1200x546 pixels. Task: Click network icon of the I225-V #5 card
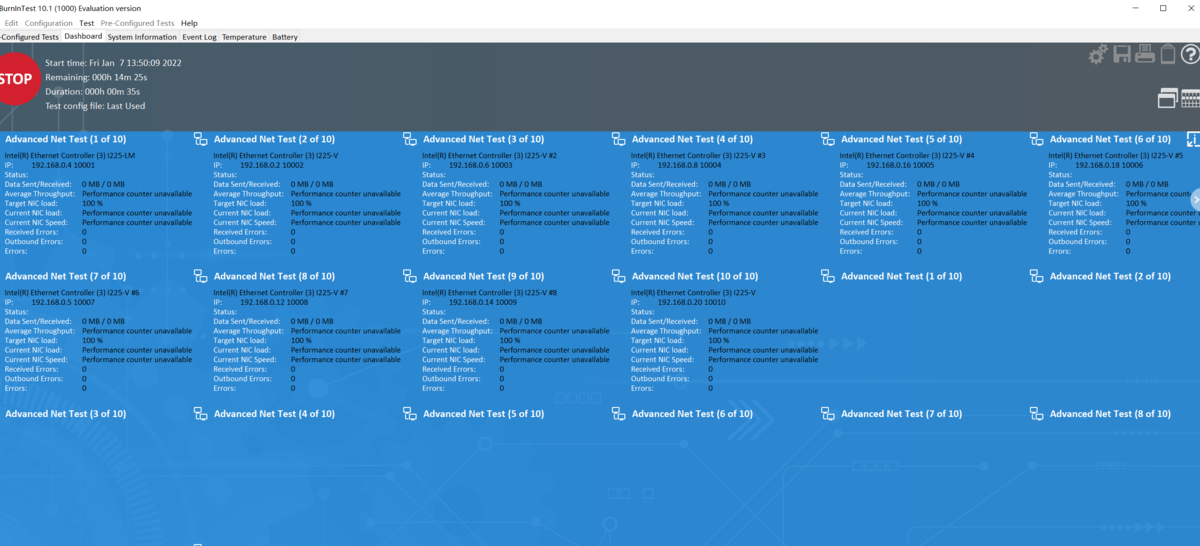pyautogui.click(x=1036, y=139)
